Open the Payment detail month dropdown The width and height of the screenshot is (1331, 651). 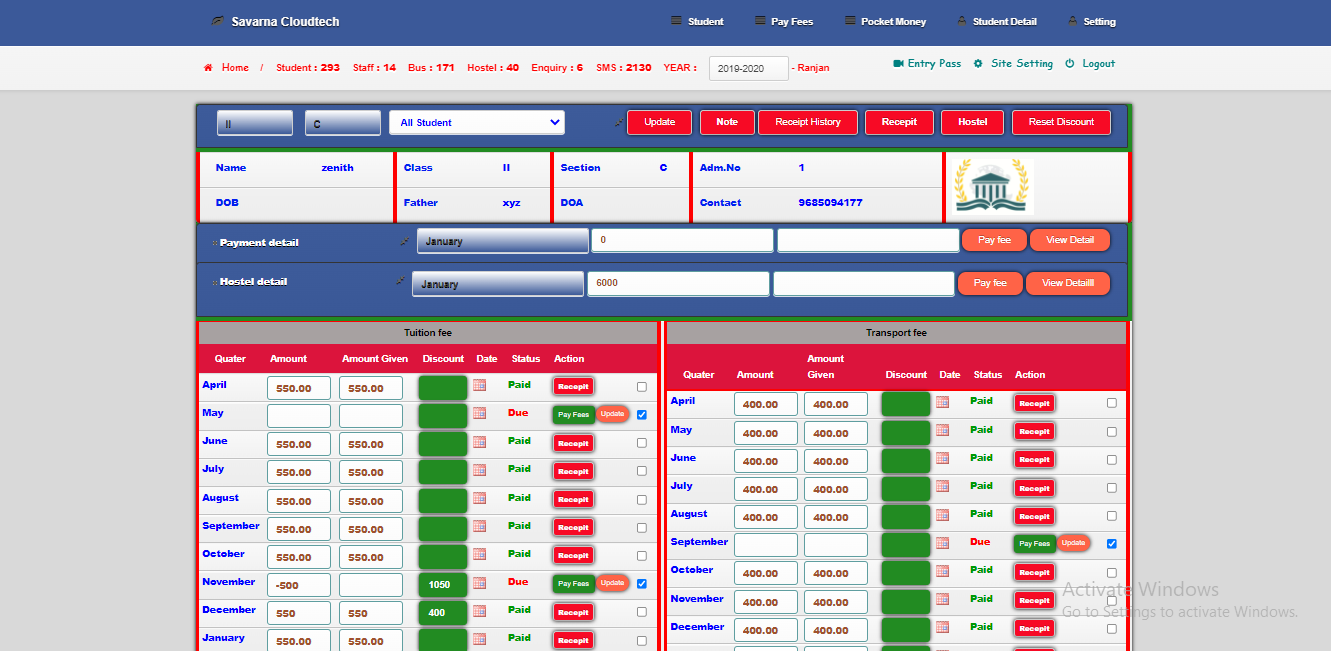(502, 241)
